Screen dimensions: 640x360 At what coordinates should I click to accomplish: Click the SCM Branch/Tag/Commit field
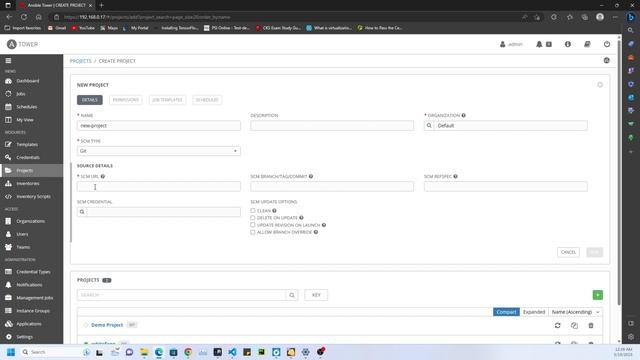(332, 187)
